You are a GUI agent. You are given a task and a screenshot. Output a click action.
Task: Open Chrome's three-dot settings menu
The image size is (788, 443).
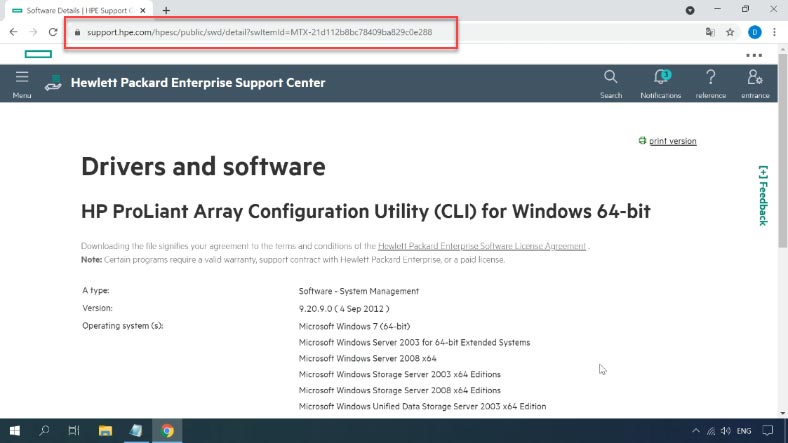[x=774, y=32]
